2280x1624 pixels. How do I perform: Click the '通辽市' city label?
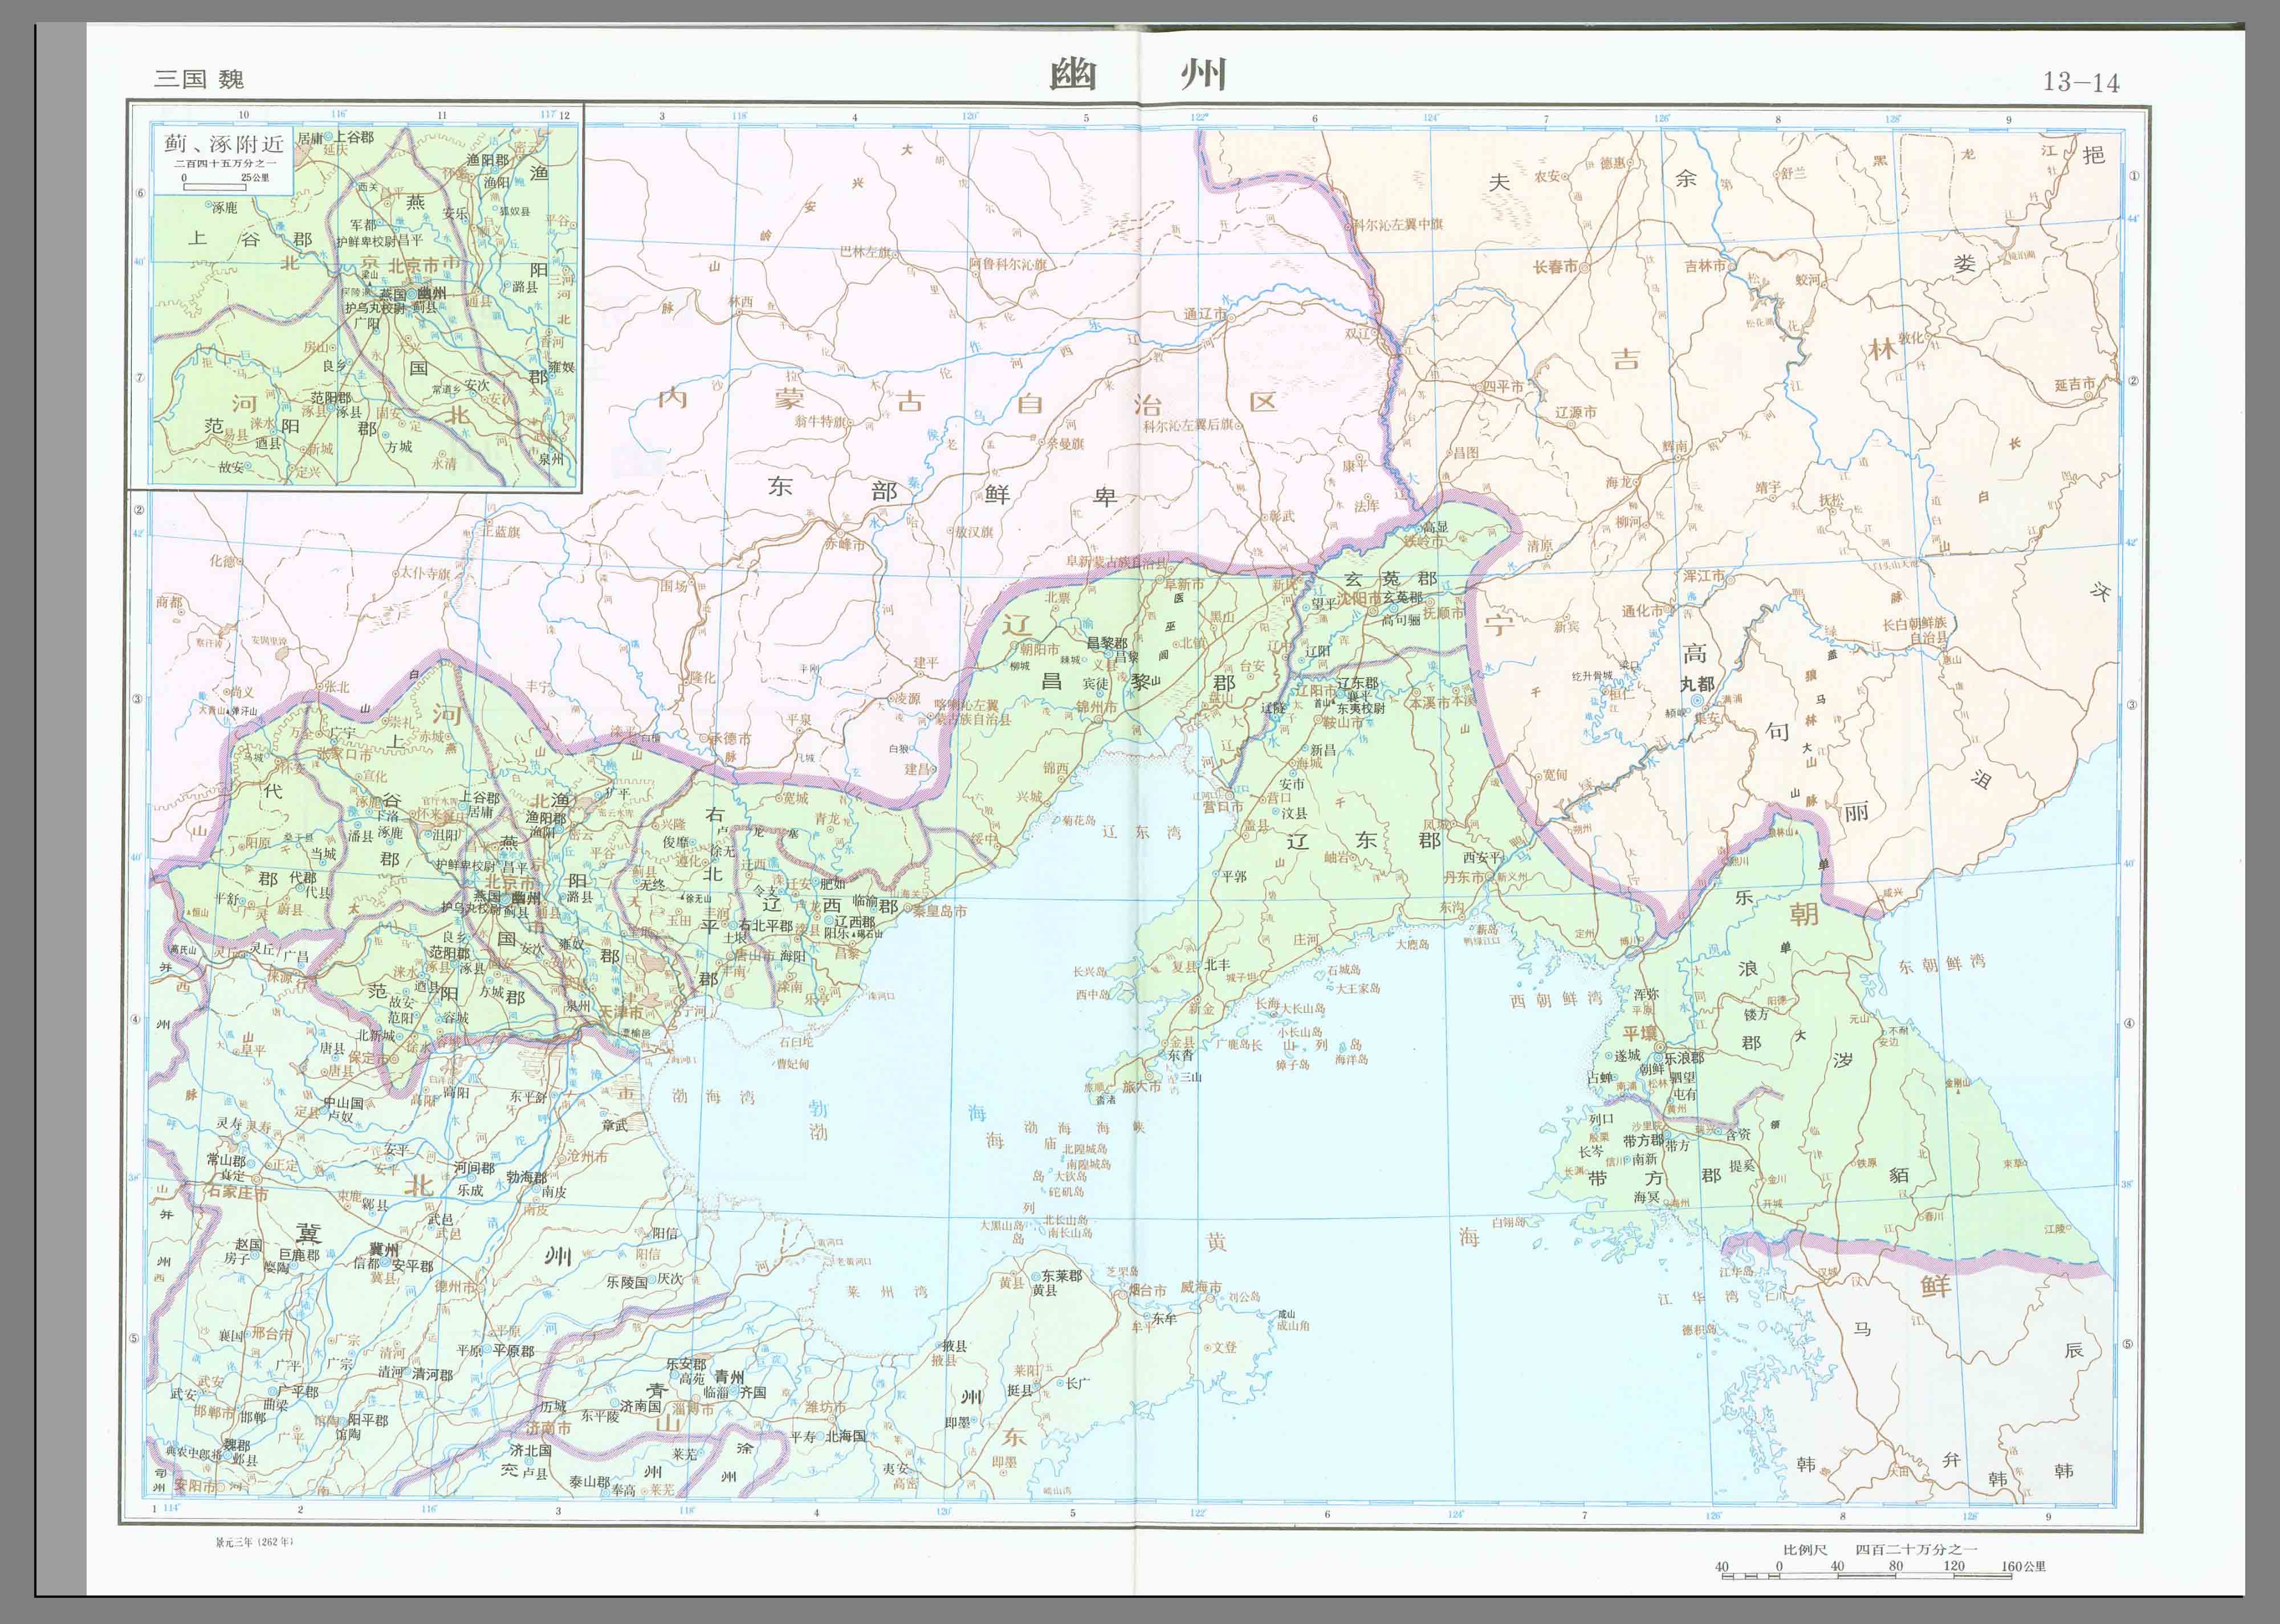coord(1204,314)
